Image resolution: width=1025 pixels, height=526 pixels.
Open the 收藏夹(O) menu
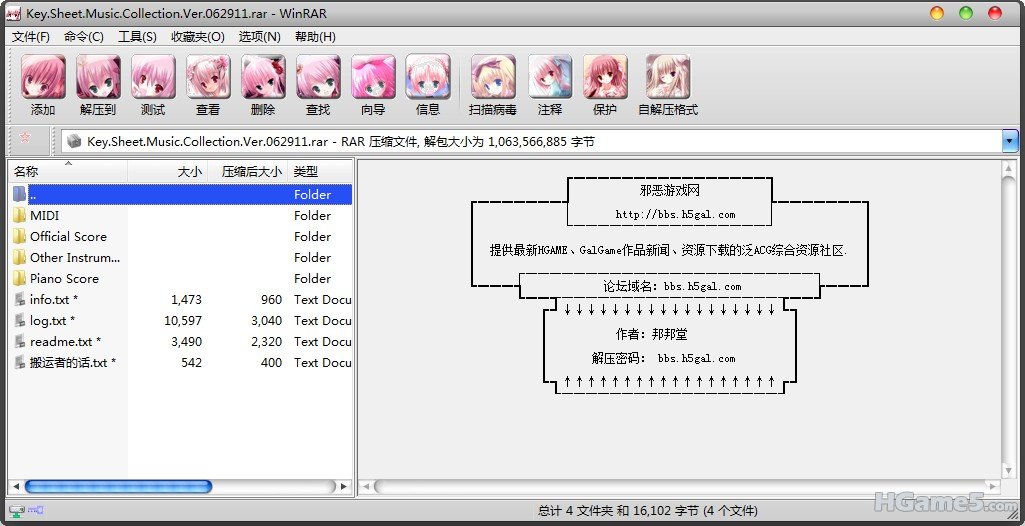pyautogui.click(x=198, y=37)
